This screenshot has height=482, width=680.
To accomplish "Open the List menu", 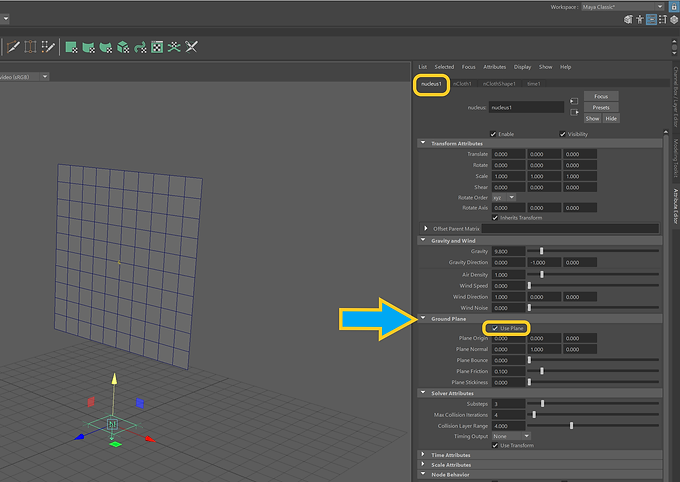I will coord(422,67).
